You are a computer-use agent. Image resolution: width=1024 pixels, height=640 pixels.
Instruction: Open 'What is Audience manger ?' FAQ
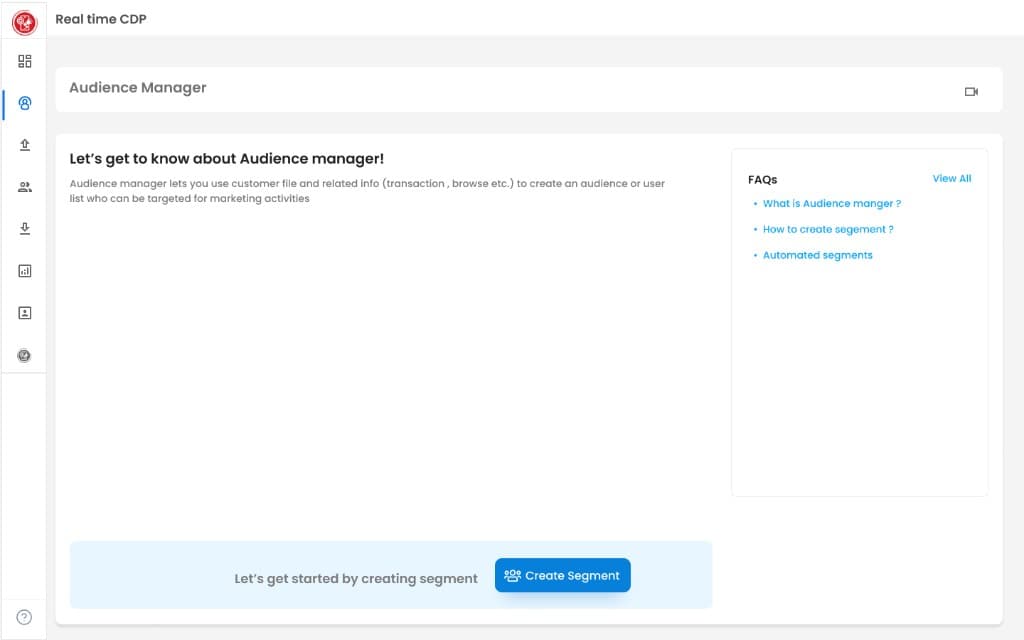(831, 204)
